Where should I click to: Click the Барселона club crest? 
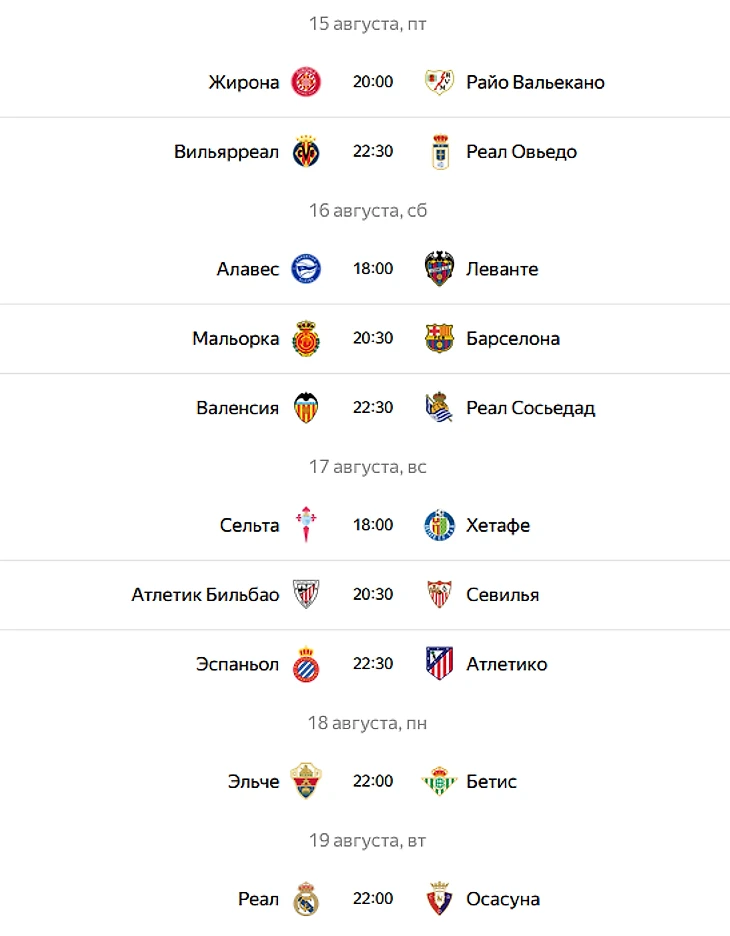coord(439,339)
